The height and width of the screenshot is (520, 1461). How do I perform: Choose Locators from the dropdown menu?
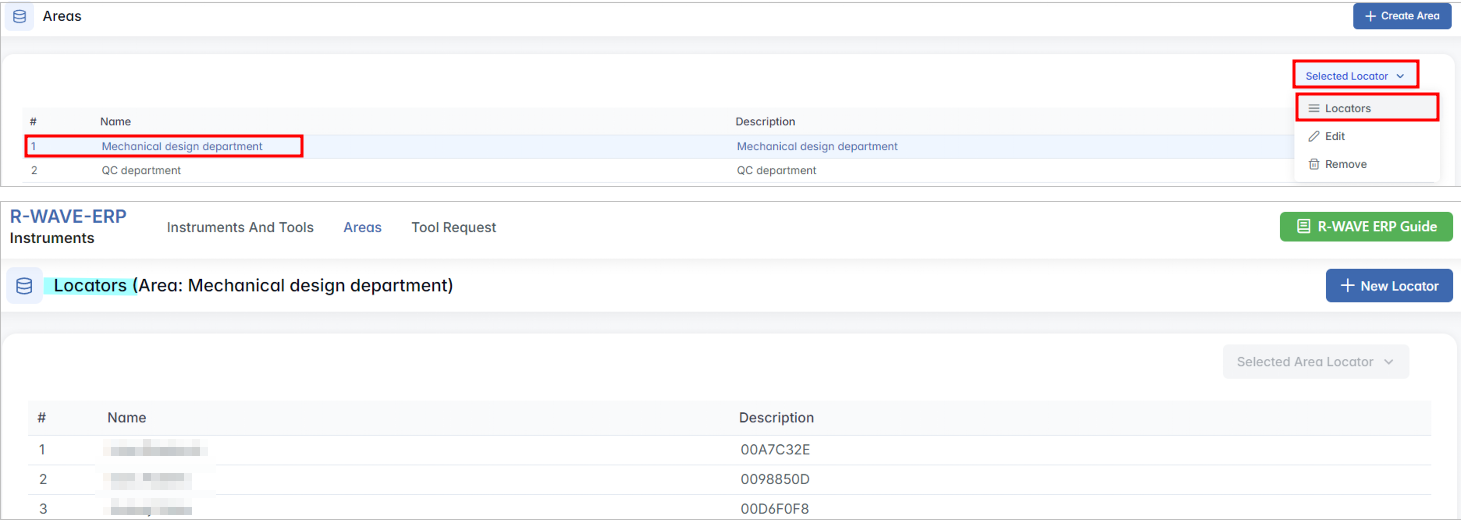coord(1347,108)
